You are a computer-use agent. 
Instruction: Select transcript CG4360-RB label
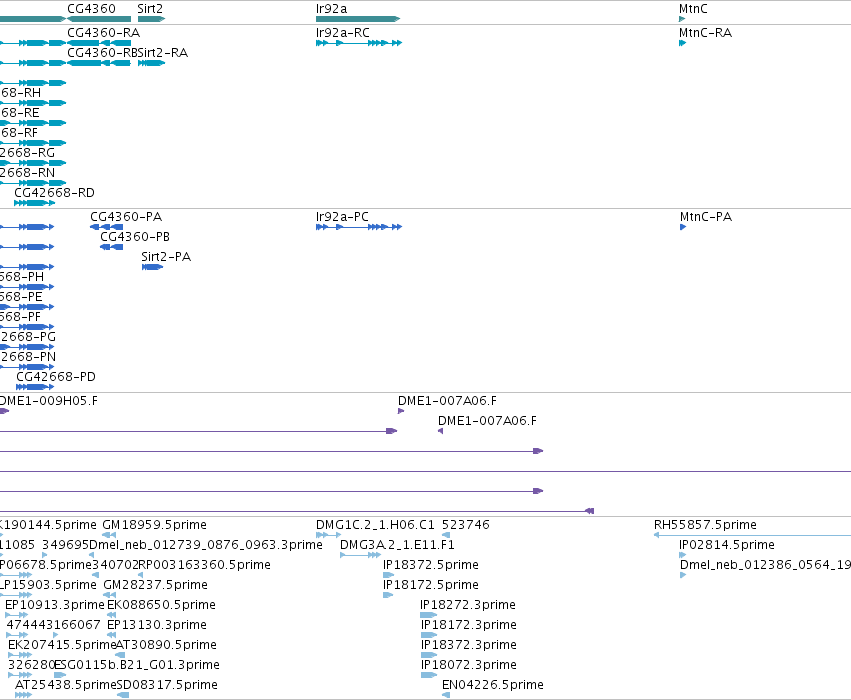(102, 53)
